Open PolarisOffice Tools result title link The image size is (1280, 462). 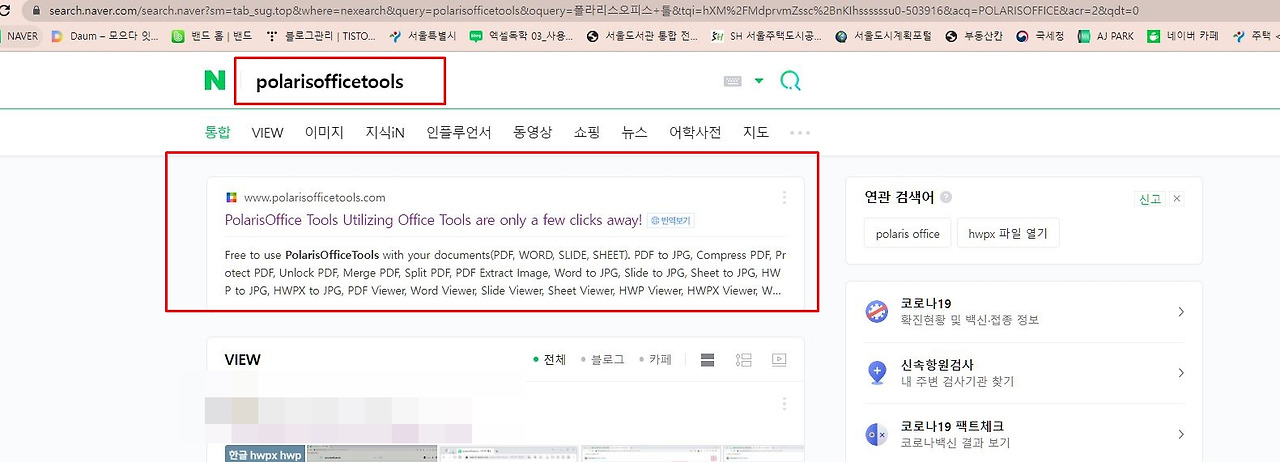(433, 220)
